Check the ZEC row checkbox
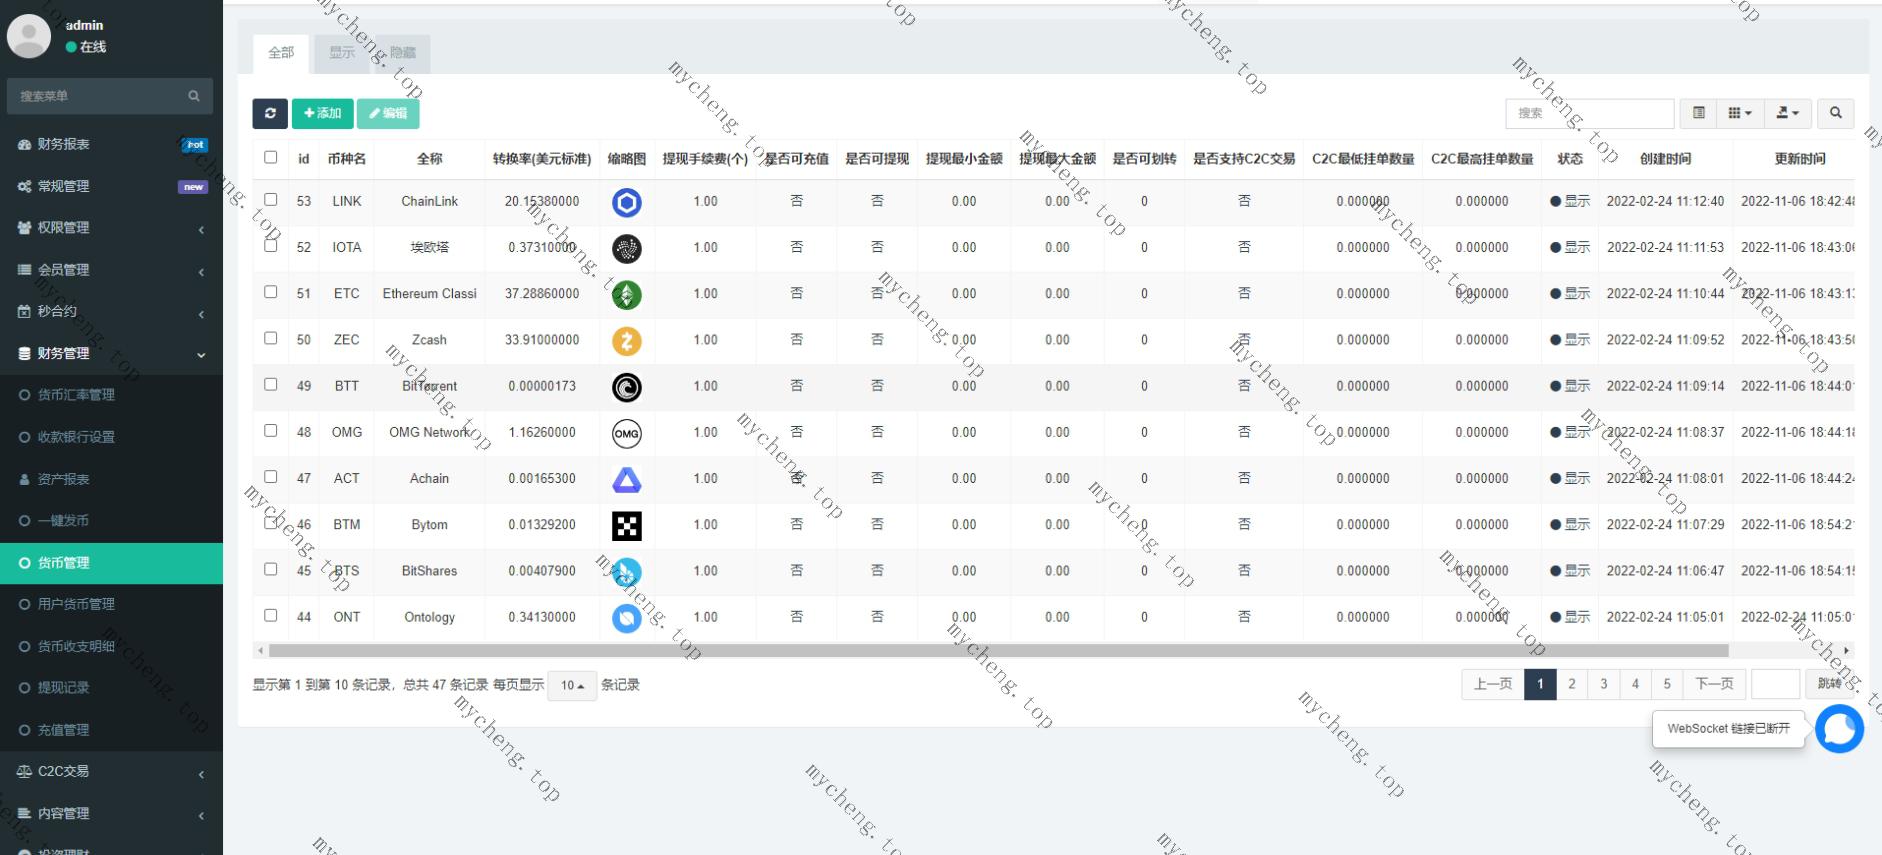Image resolution: width=1882 pixels, height=855 pixels. 270,338
